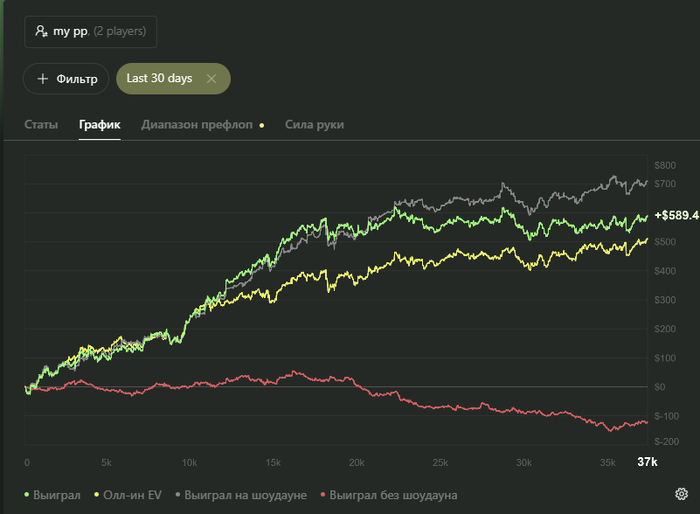Remove the Last 30 days filter chip
Viewport: 700px width, 514px height.
(x=211, y=78)
